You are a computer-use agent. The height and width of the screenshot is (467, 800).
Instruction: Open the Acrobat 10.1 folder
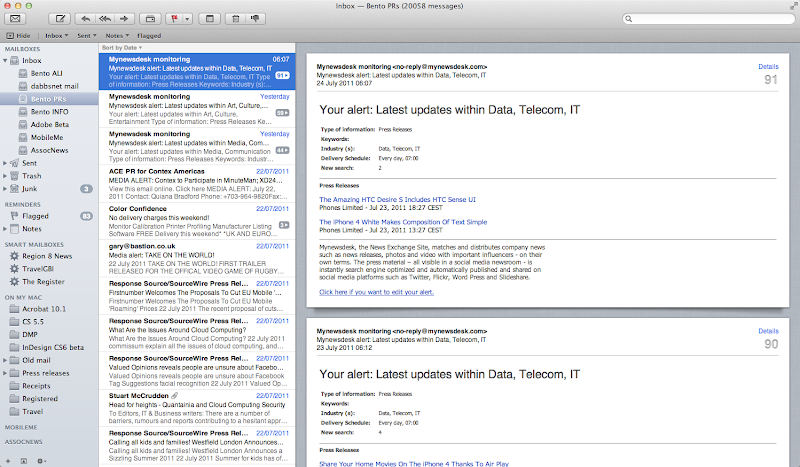(49, 309)
